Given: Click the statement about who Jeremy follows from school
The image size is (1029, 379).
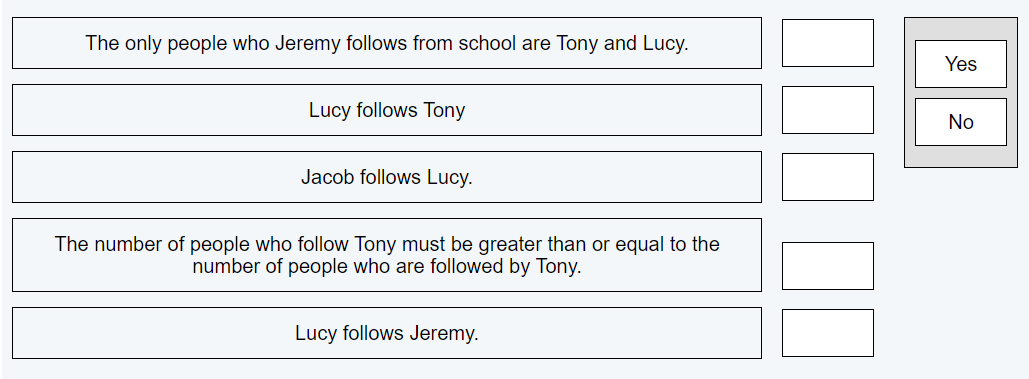Looking at the screenshot, I should point(387,43).
